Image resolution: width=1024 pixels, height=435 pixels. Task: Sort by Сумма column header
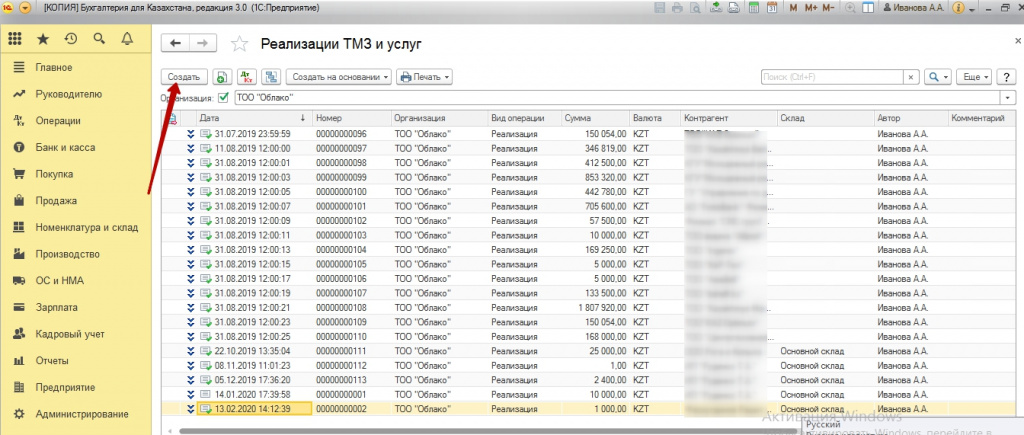(596, 118)
